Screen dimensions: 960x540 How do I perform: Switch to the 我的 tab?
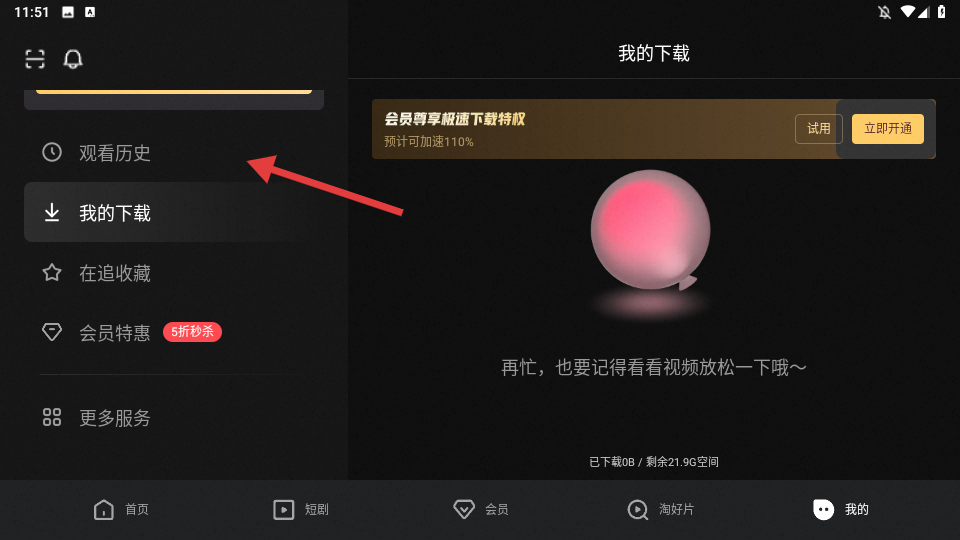(841, 509)
